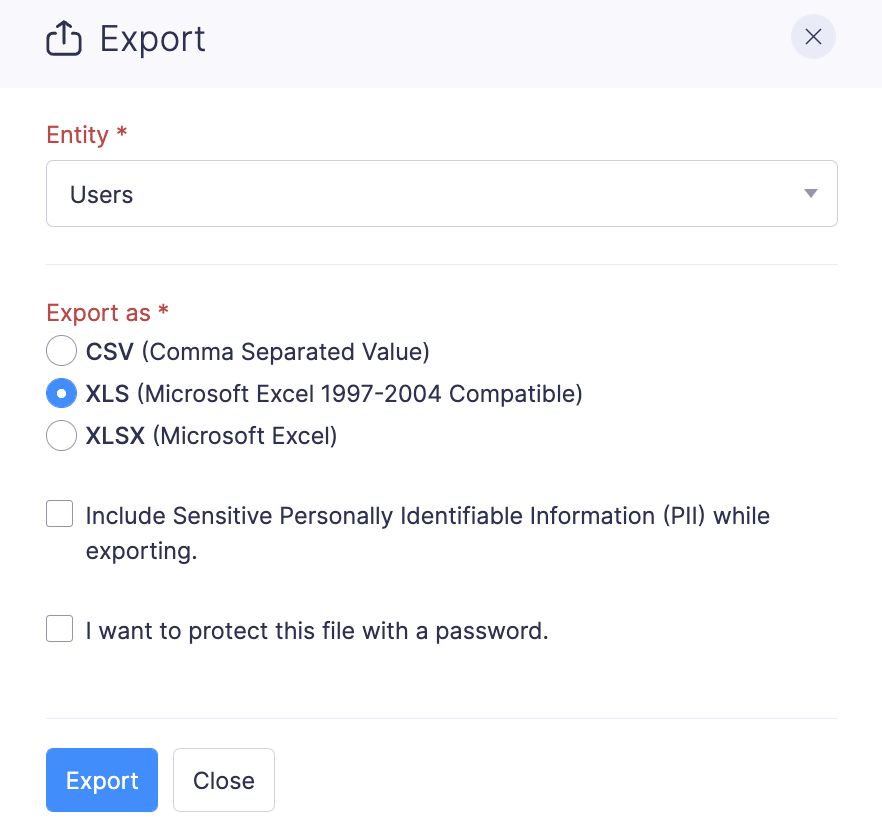The image size is (882, 834).
Task: Click the Export dialog title text
Action: click(x=151, y=38)
